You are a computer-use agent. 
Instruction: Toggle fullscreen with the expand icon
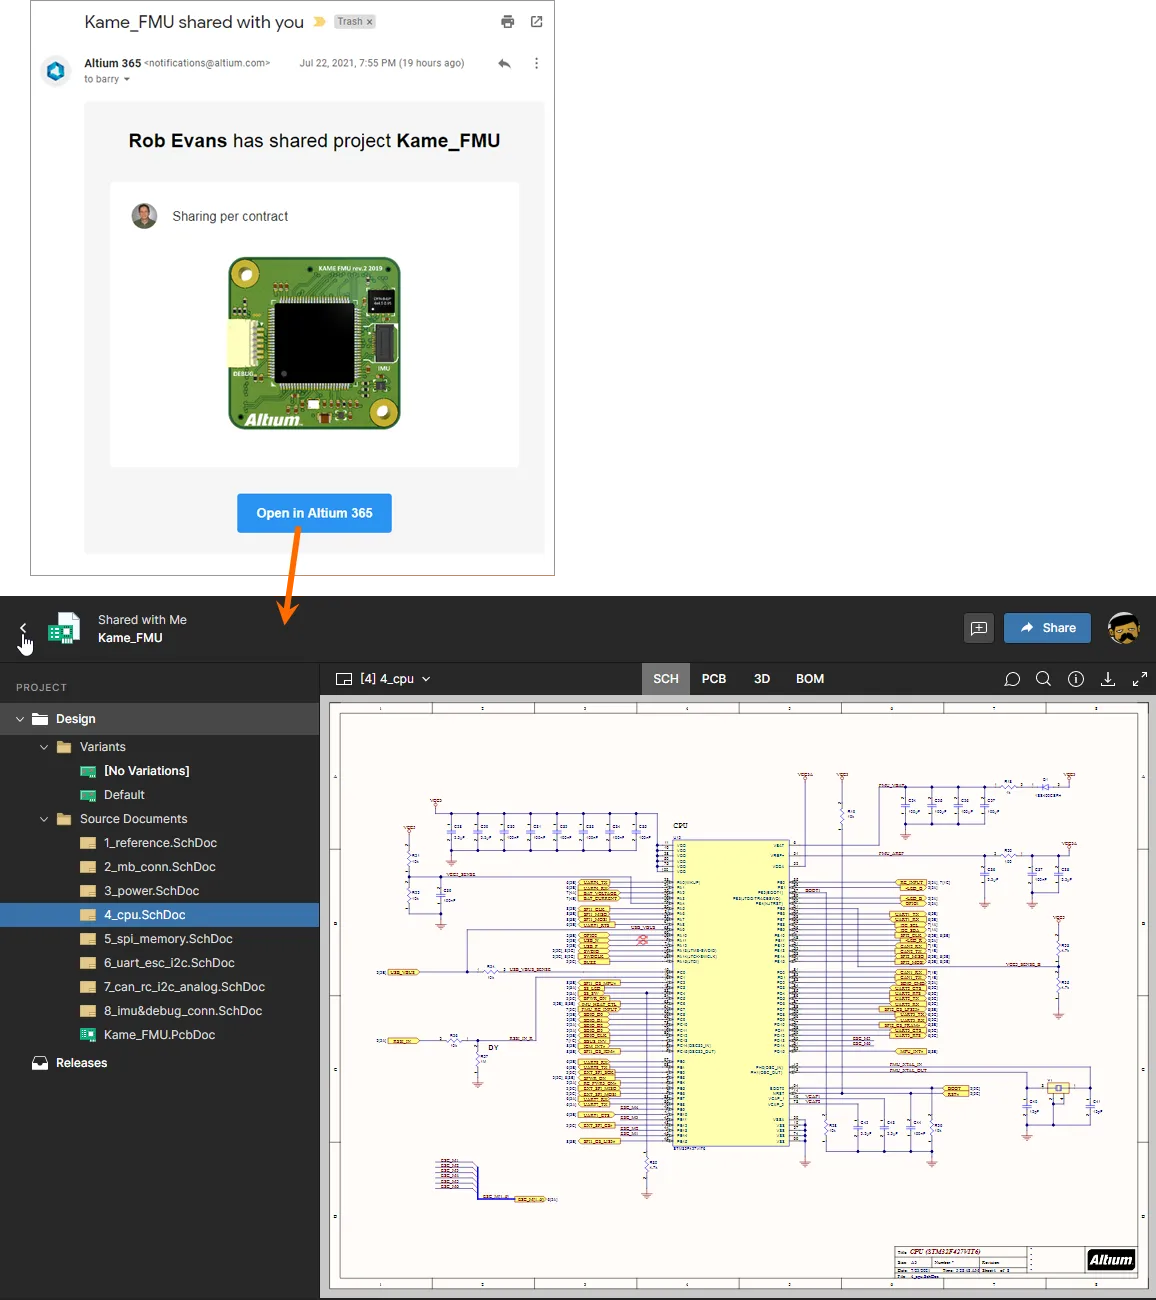1140,679
